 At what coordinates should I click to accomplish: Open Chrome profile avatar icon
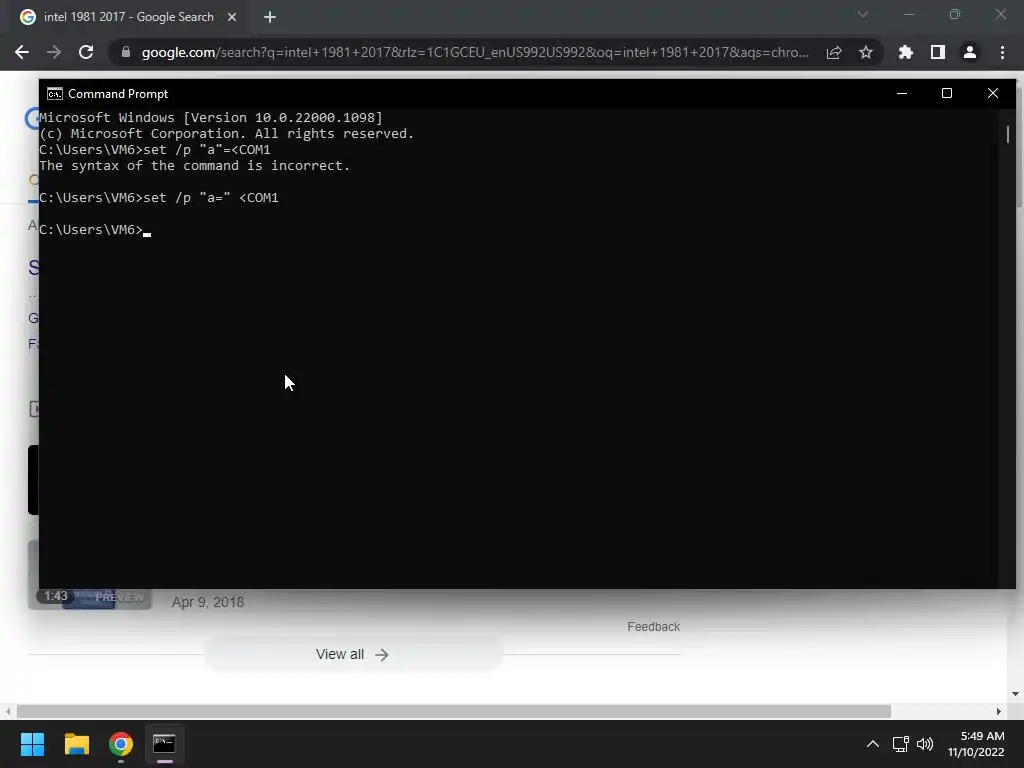point(970,52)
